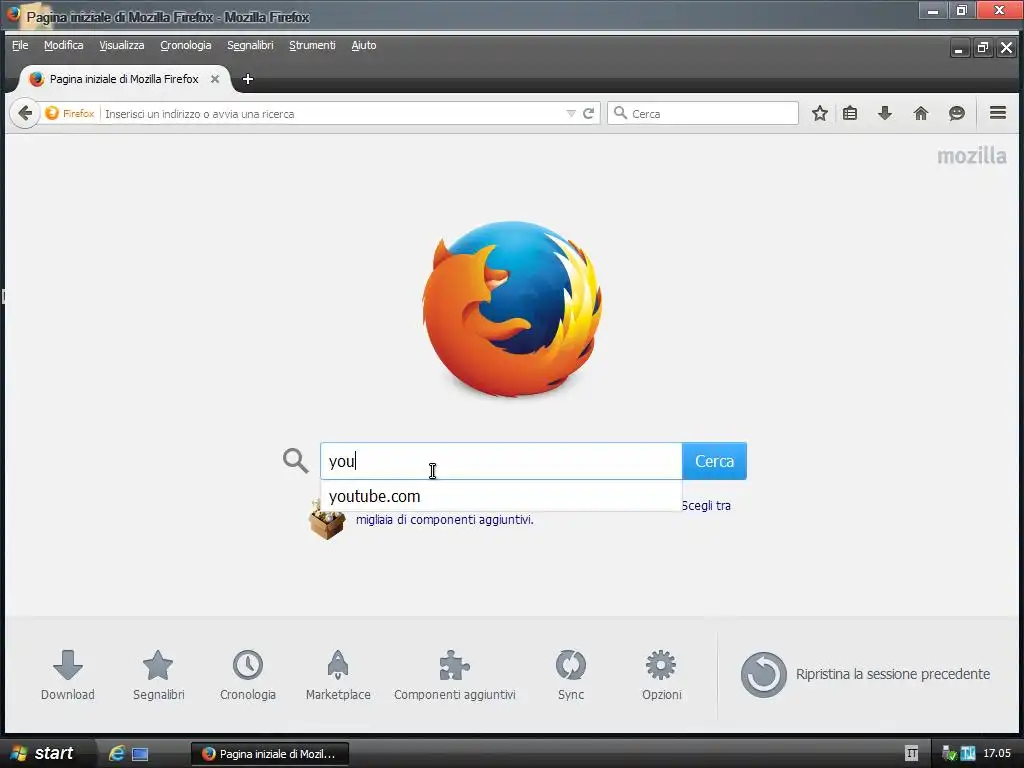
Task: Open the Strumenti menu
Action: [x=312, y=45]
